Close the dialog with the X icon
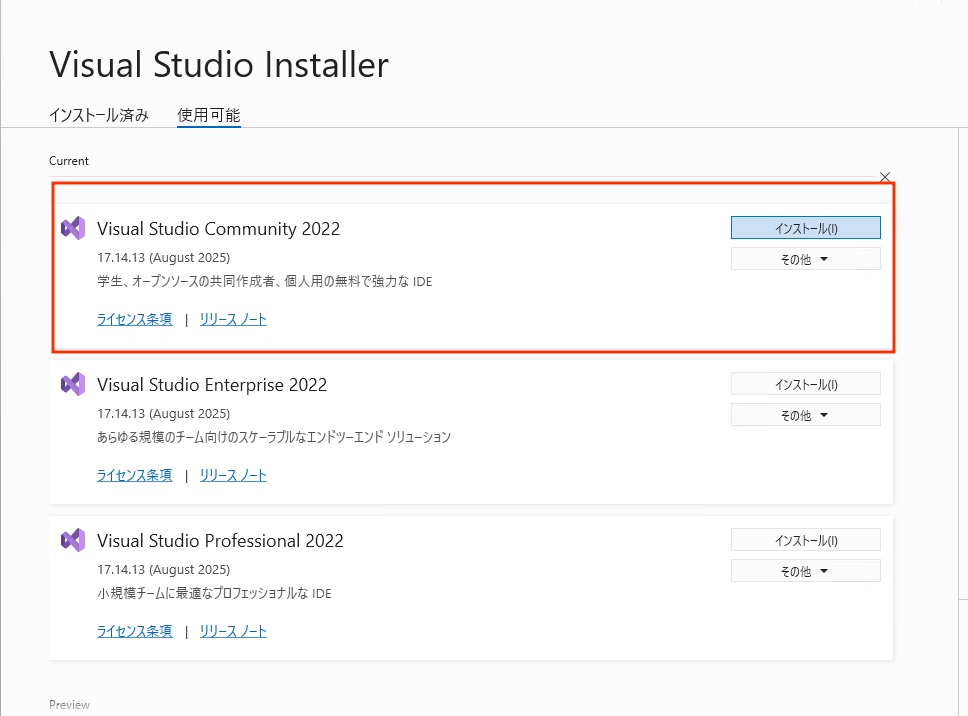The height and width of the screenshot is (716, 968). (885, 177)
